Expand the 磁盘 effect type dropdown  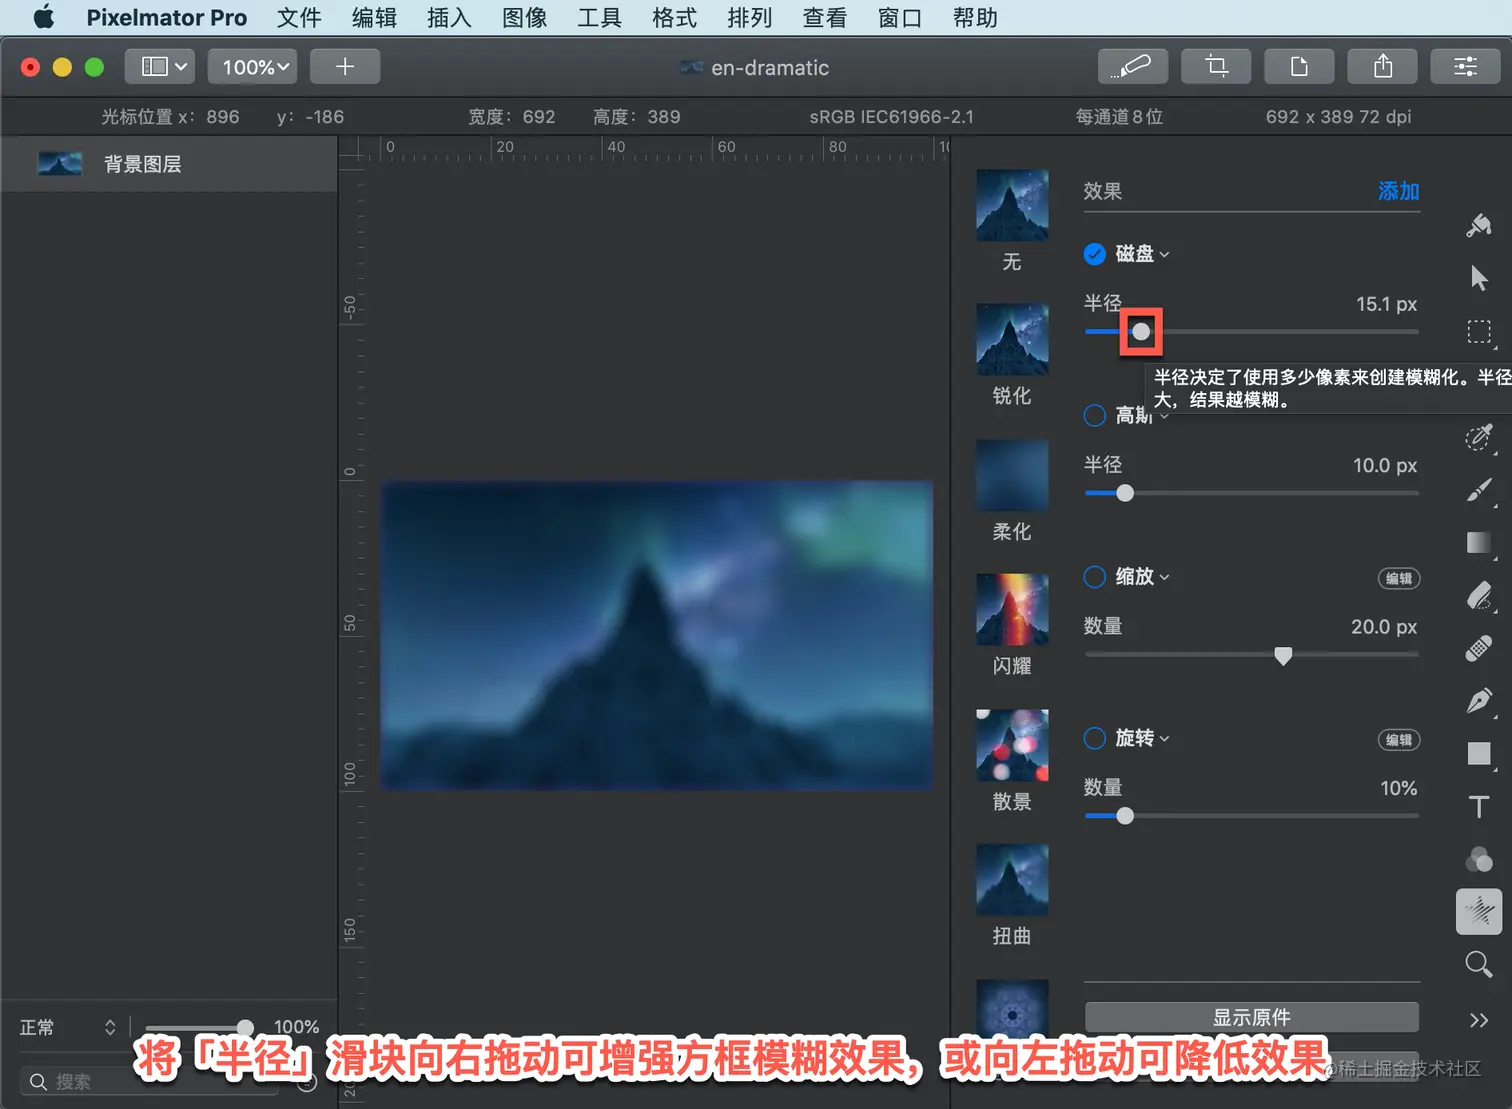point(1143,254)
